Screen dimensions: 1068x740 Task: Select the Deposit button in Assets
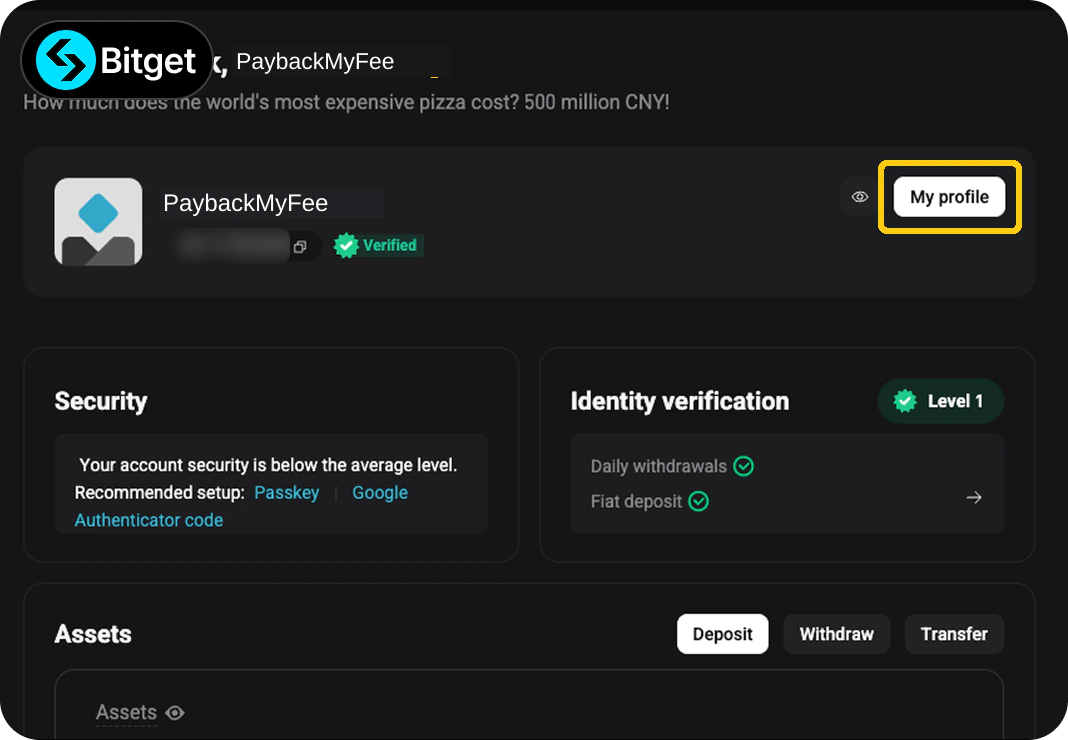(x=722, y=634)
